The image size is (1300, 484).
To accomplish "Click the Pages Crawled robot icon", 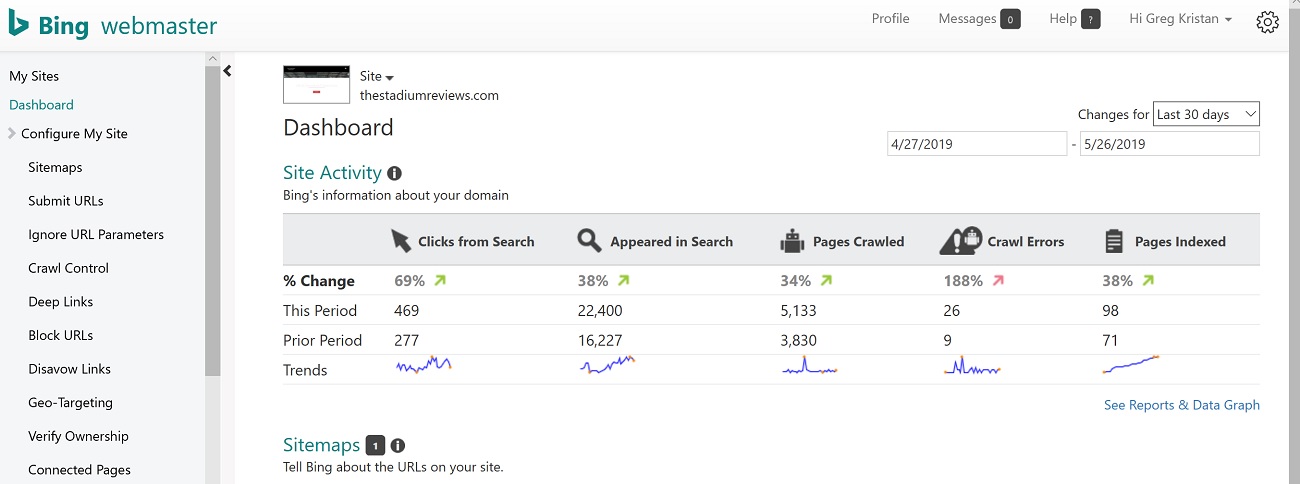I will [x=792, y=241].
